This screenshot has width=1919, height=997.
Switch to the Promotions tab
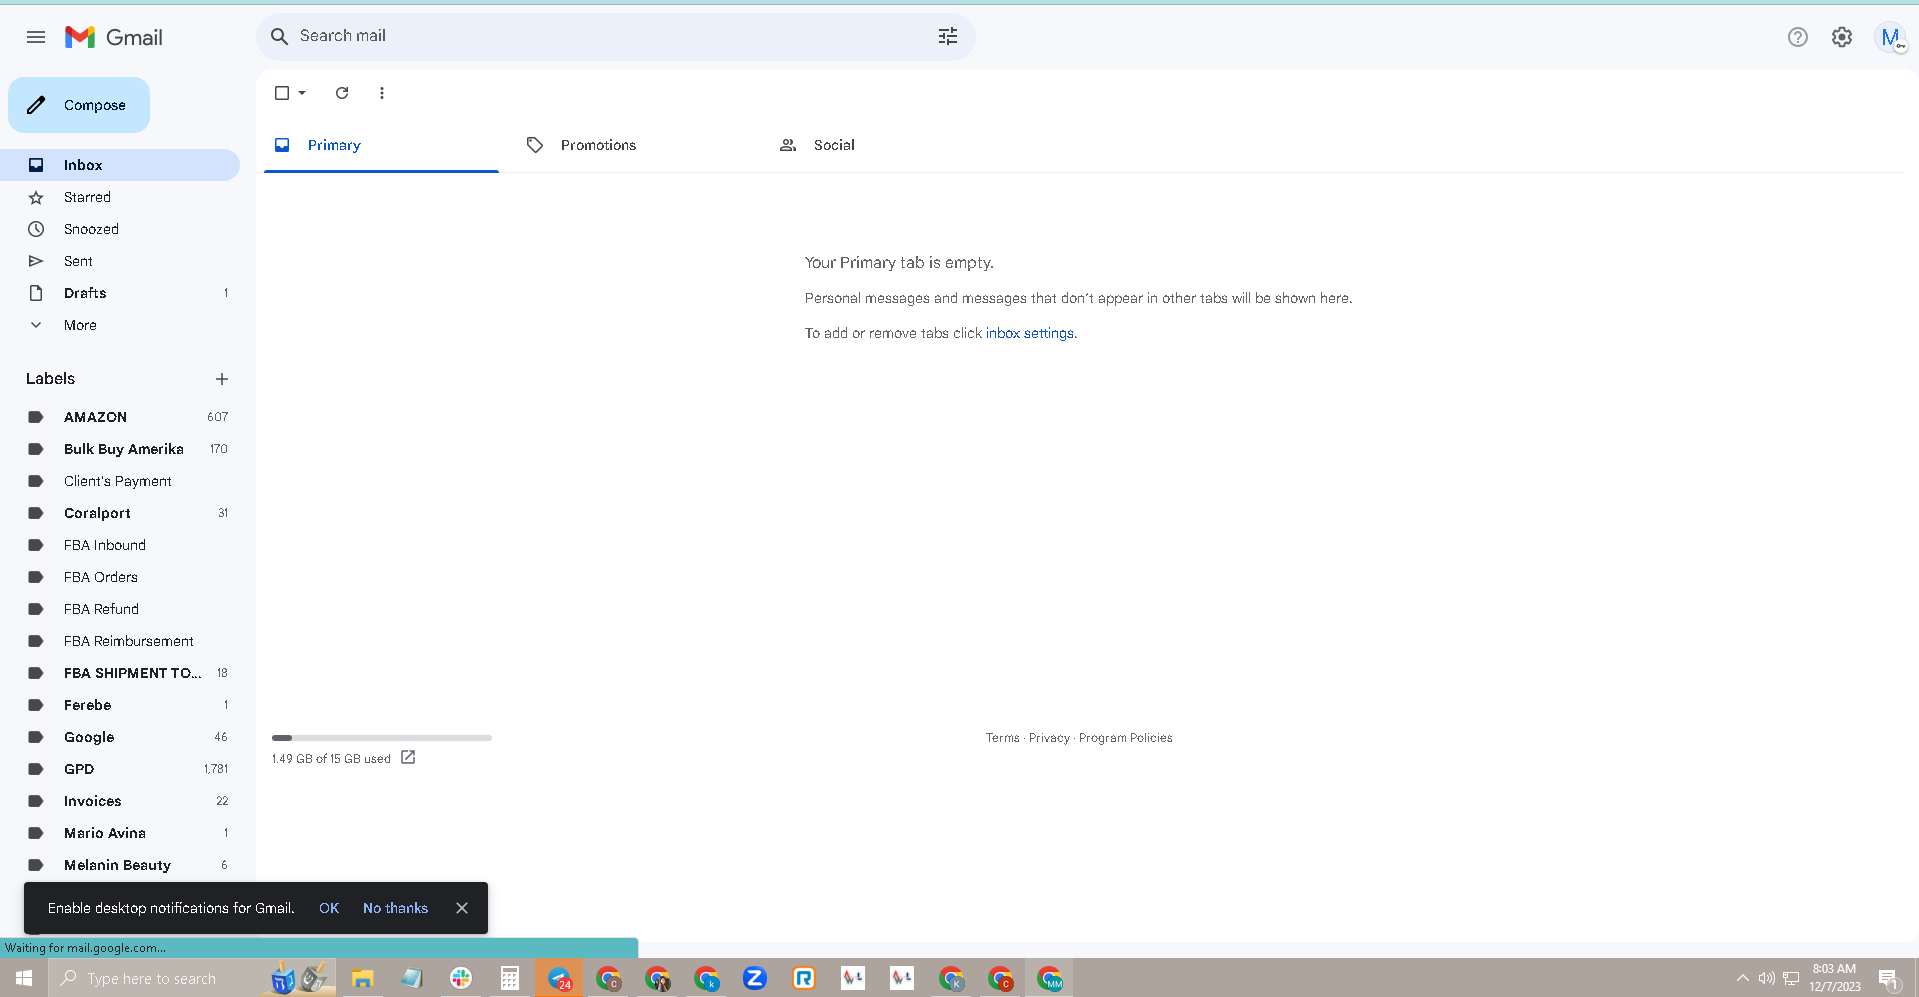pyautogui.click(x=598, y=145)
